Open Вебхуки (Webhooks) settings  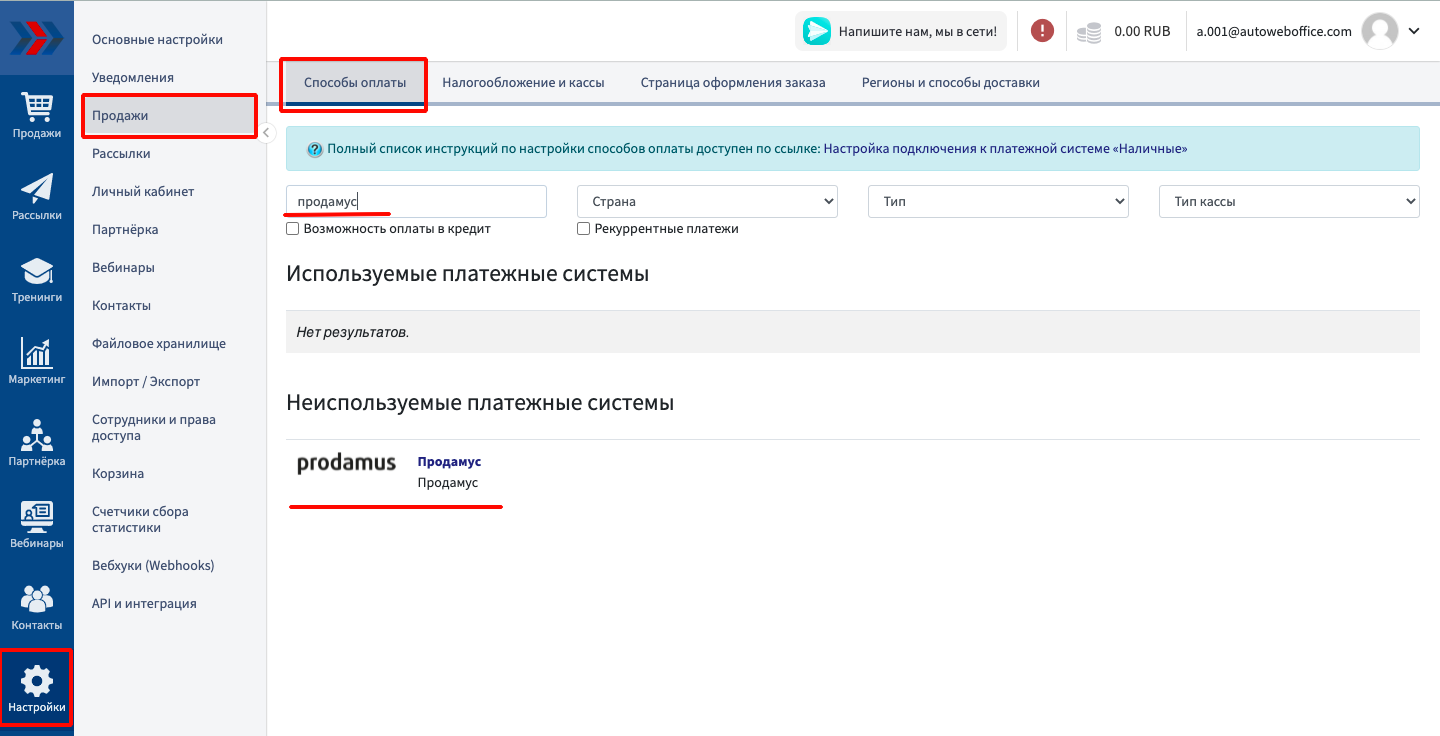pos(153,566)
